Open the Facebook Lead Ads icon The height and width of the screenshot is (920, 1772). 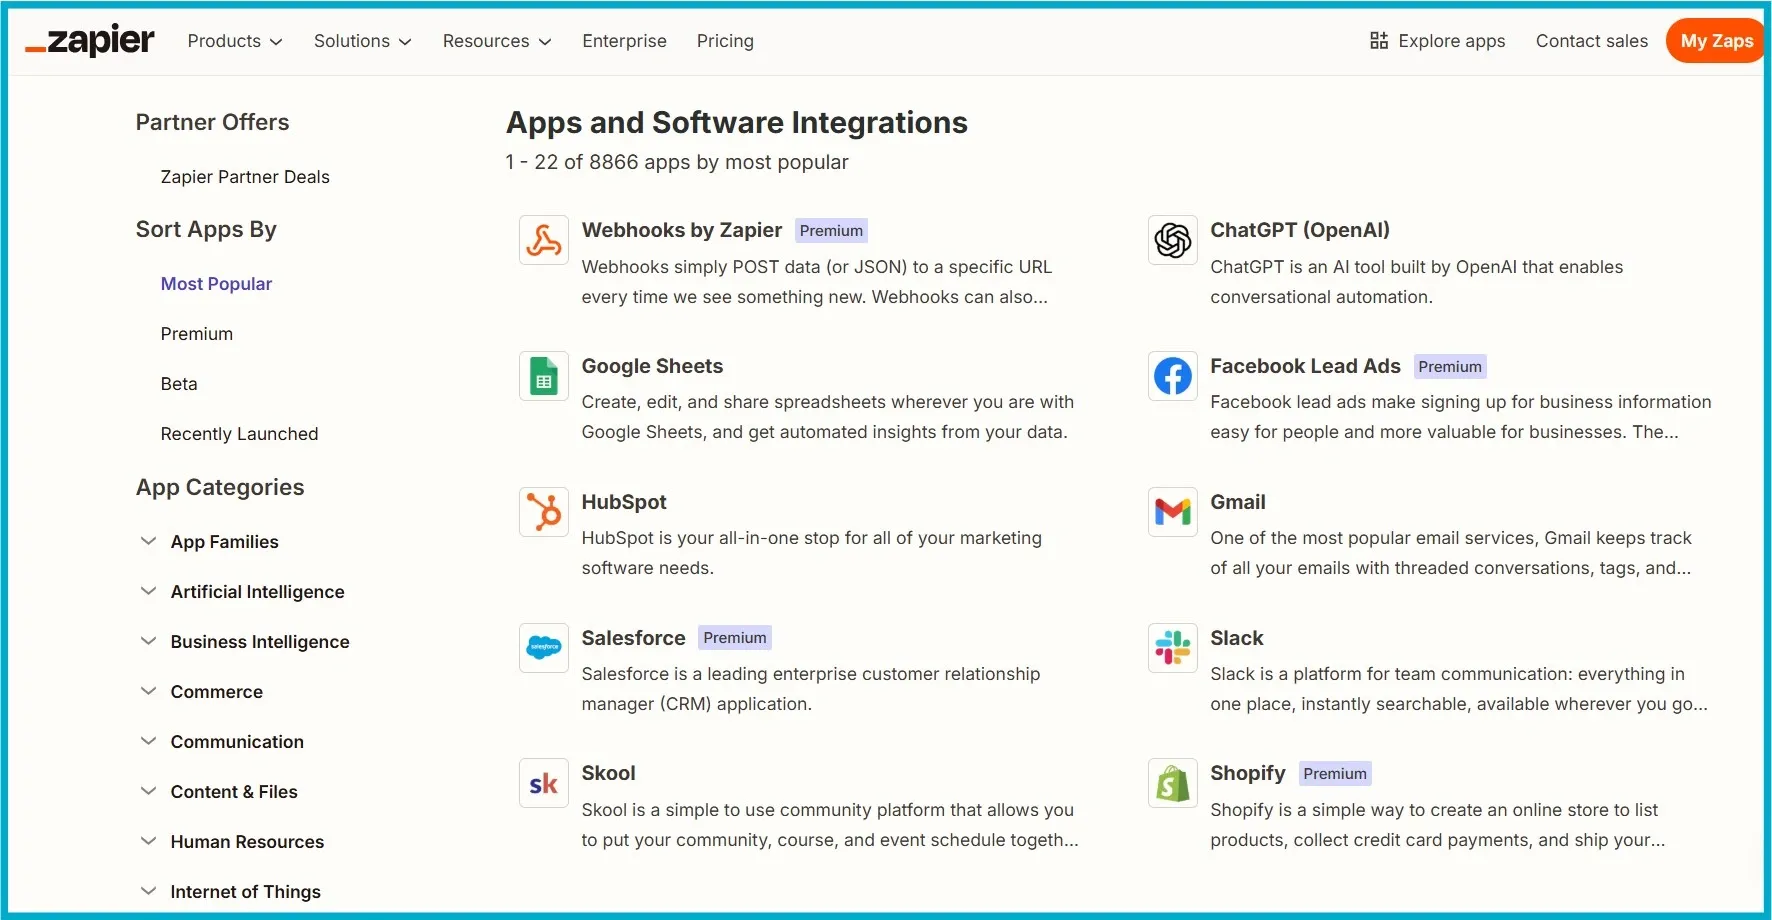coord(1171,375)
